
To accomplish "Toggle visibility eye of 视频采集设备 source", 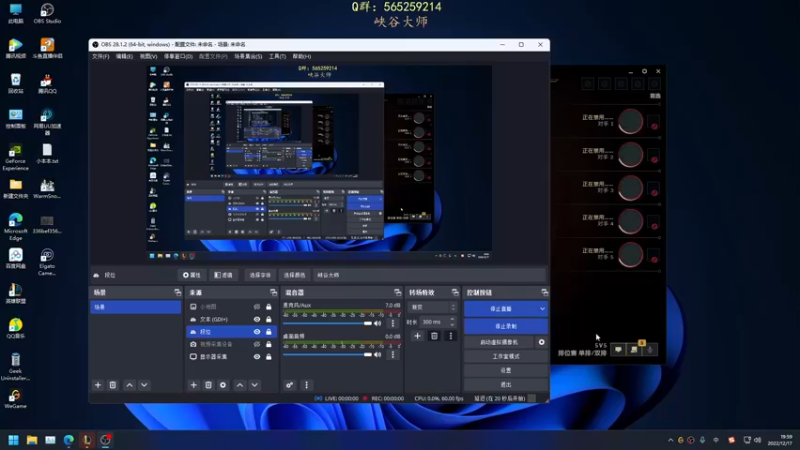I will [x=257, y=344].
